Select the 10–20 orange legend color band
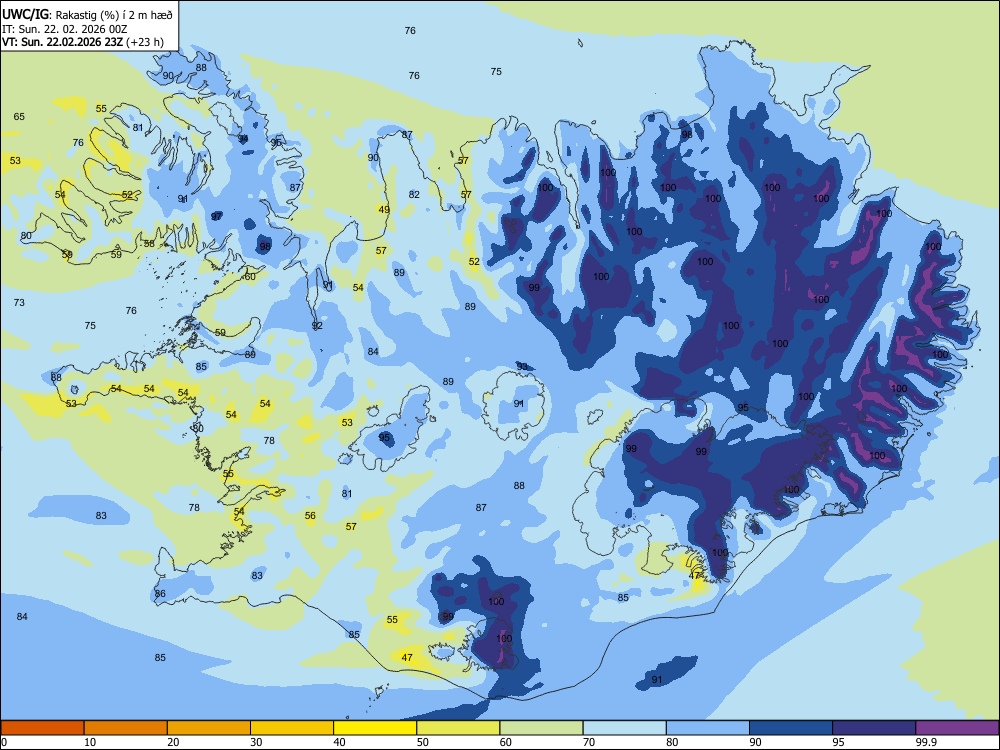 pyautogui.click(x=126, y=728)
